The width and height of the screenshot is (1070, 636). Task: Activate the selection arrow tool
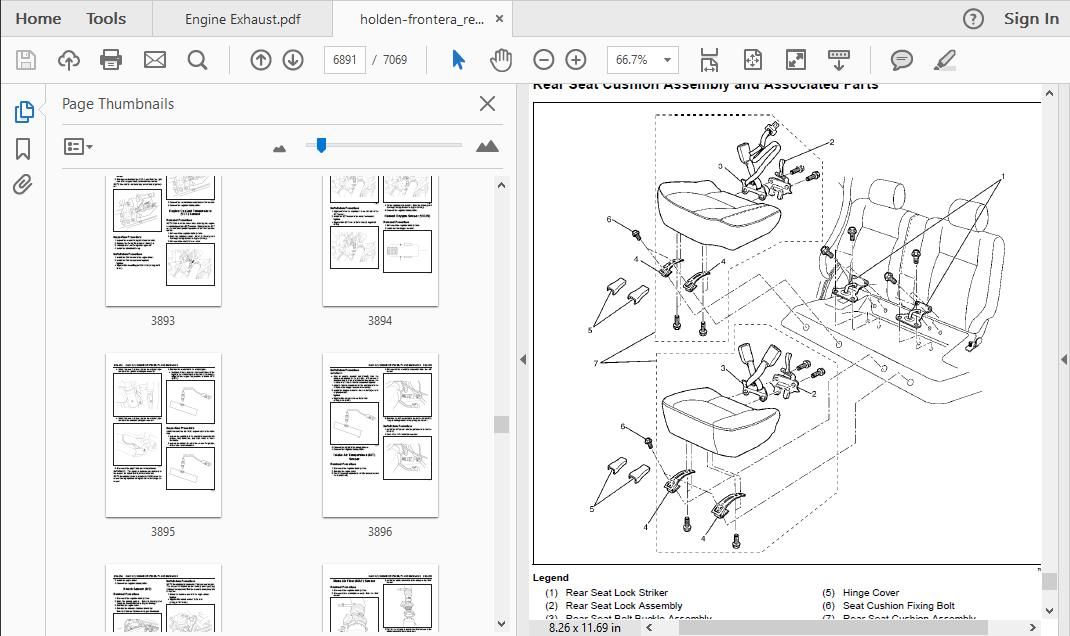click(458, 60)
